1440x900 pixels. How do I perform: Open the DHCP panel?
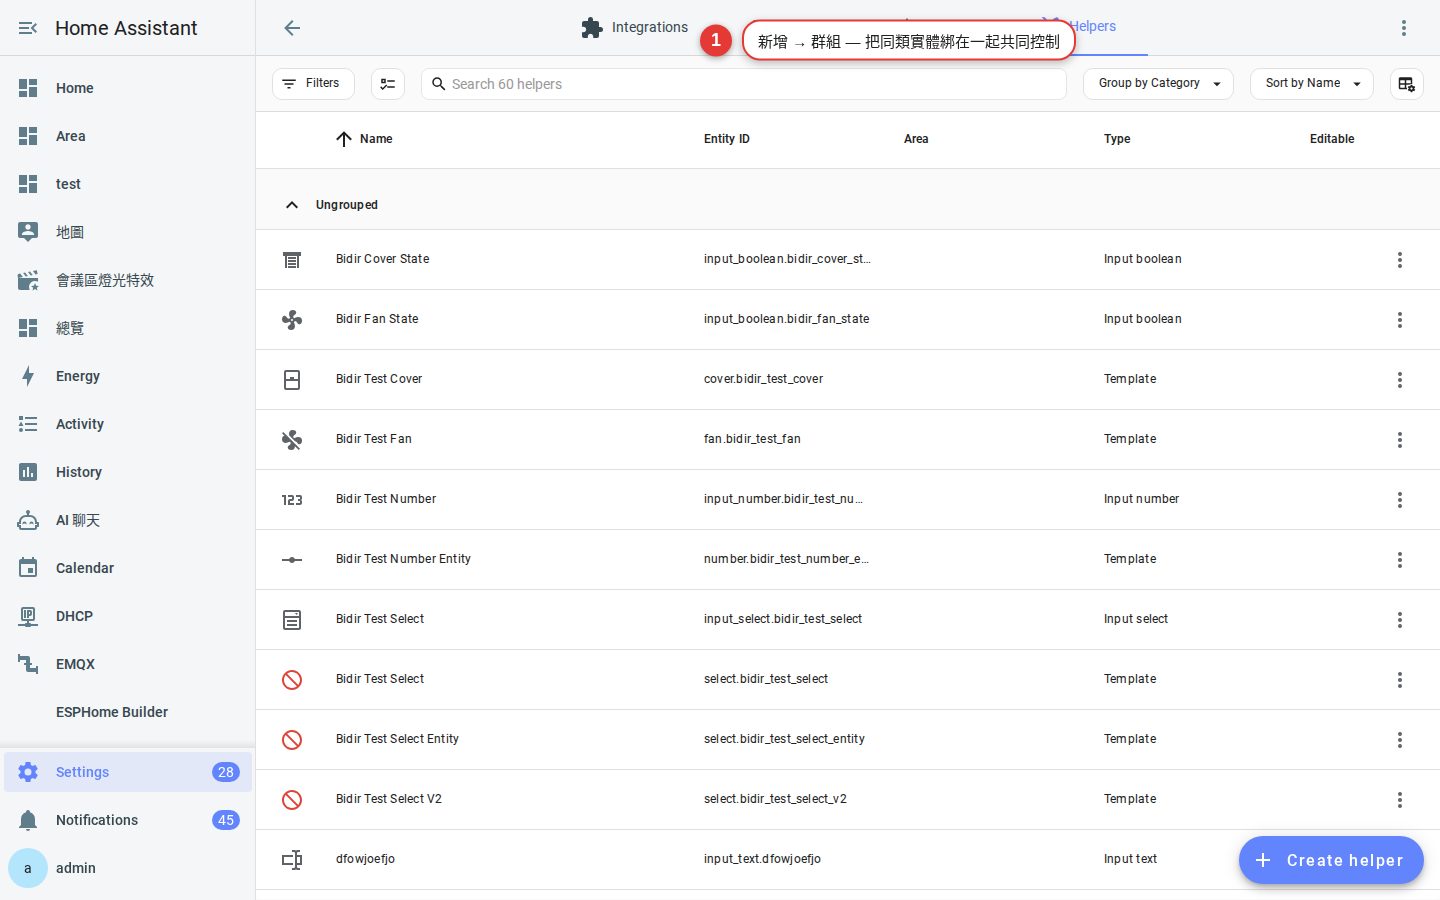128,616
